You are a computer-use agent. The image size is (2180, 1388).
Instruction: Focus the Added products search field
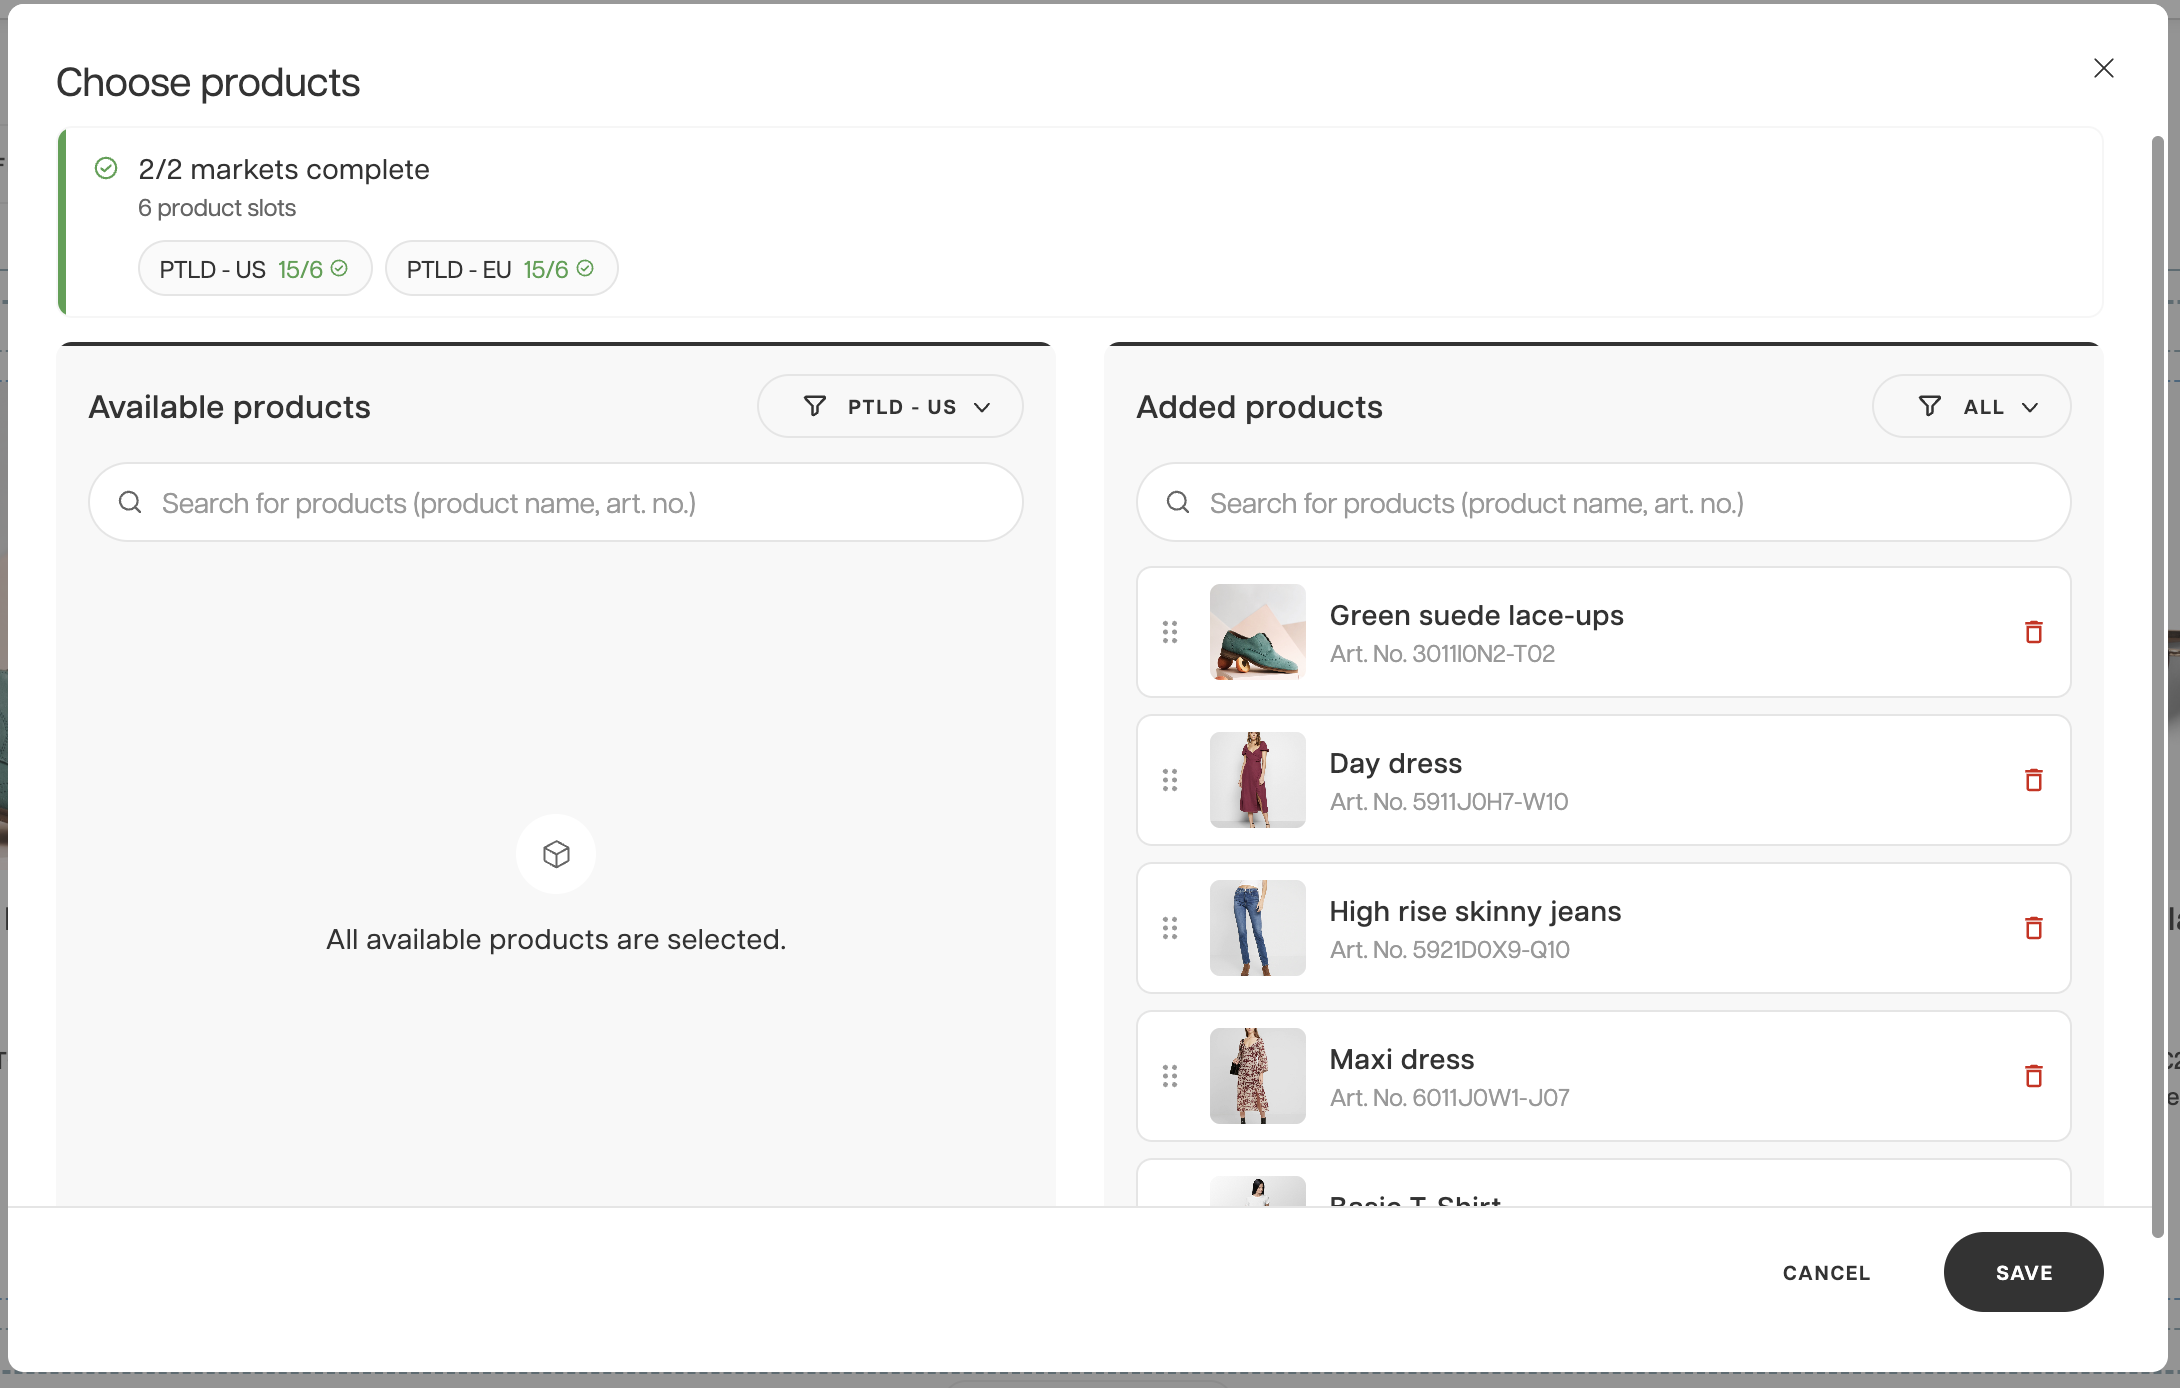[1603, 502]
